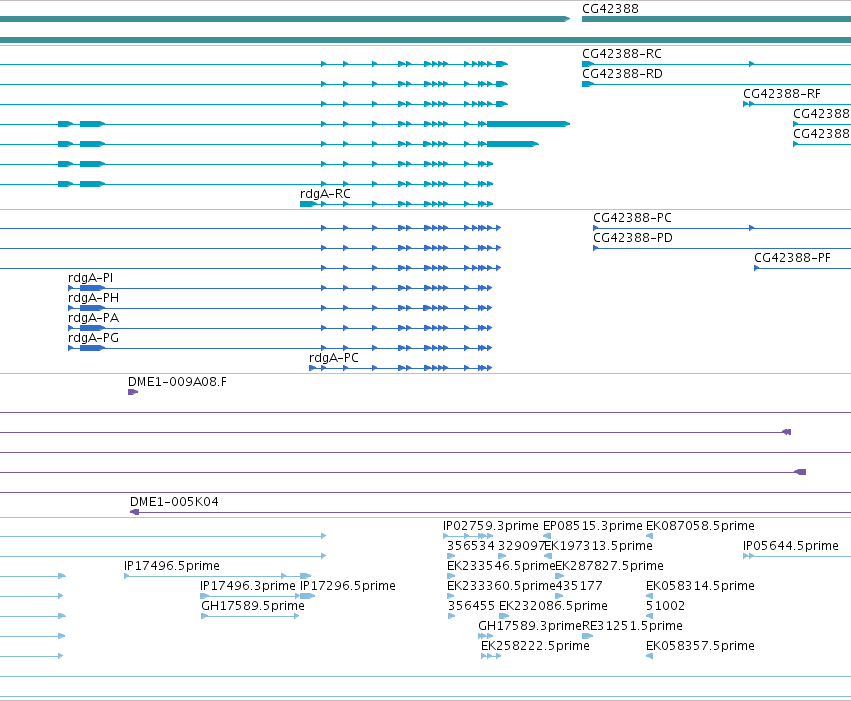
Task: Click the EK058357.5prime EST label
Action: (700, 646)
